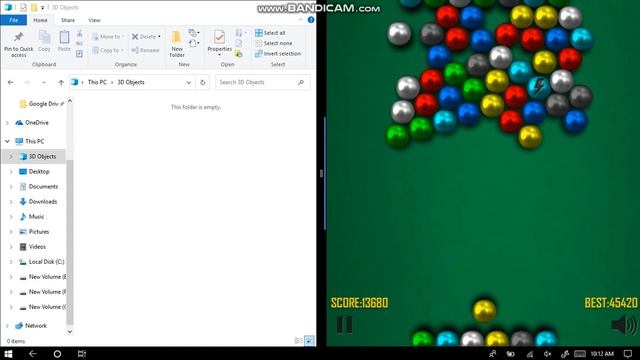The image size is (640, 360).
Task: Click Rename in Organize group
Action: coord(146,50)
